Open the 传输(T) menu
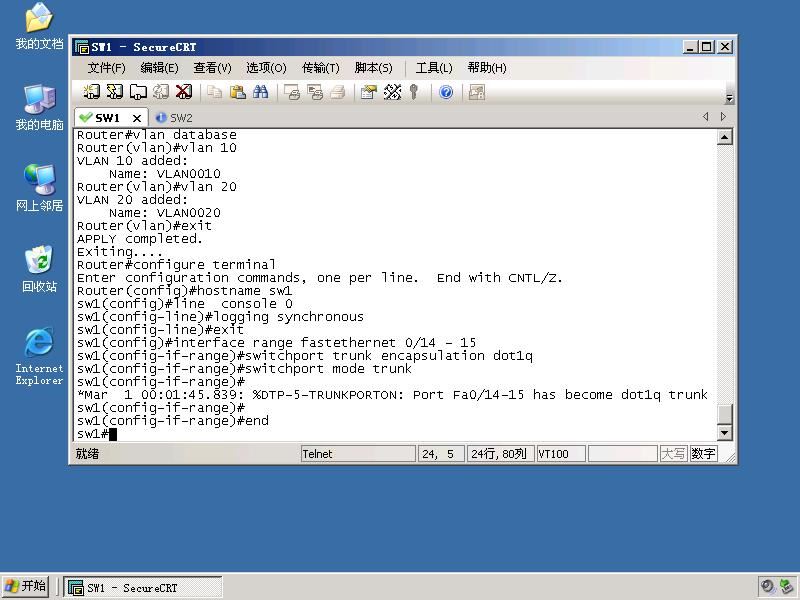Screen dimensions: 800x600 [320, 68]
